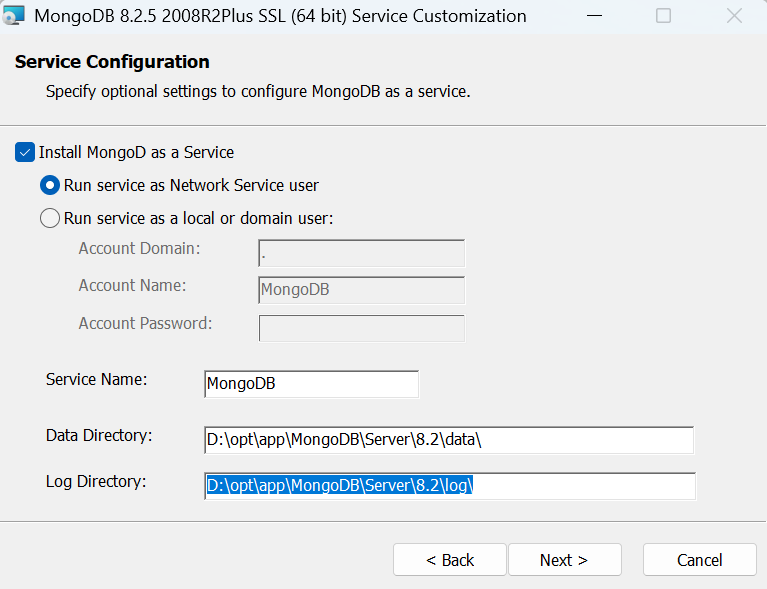Click the Account Domain label
This screenshot has width=767, height=589.
140,249
